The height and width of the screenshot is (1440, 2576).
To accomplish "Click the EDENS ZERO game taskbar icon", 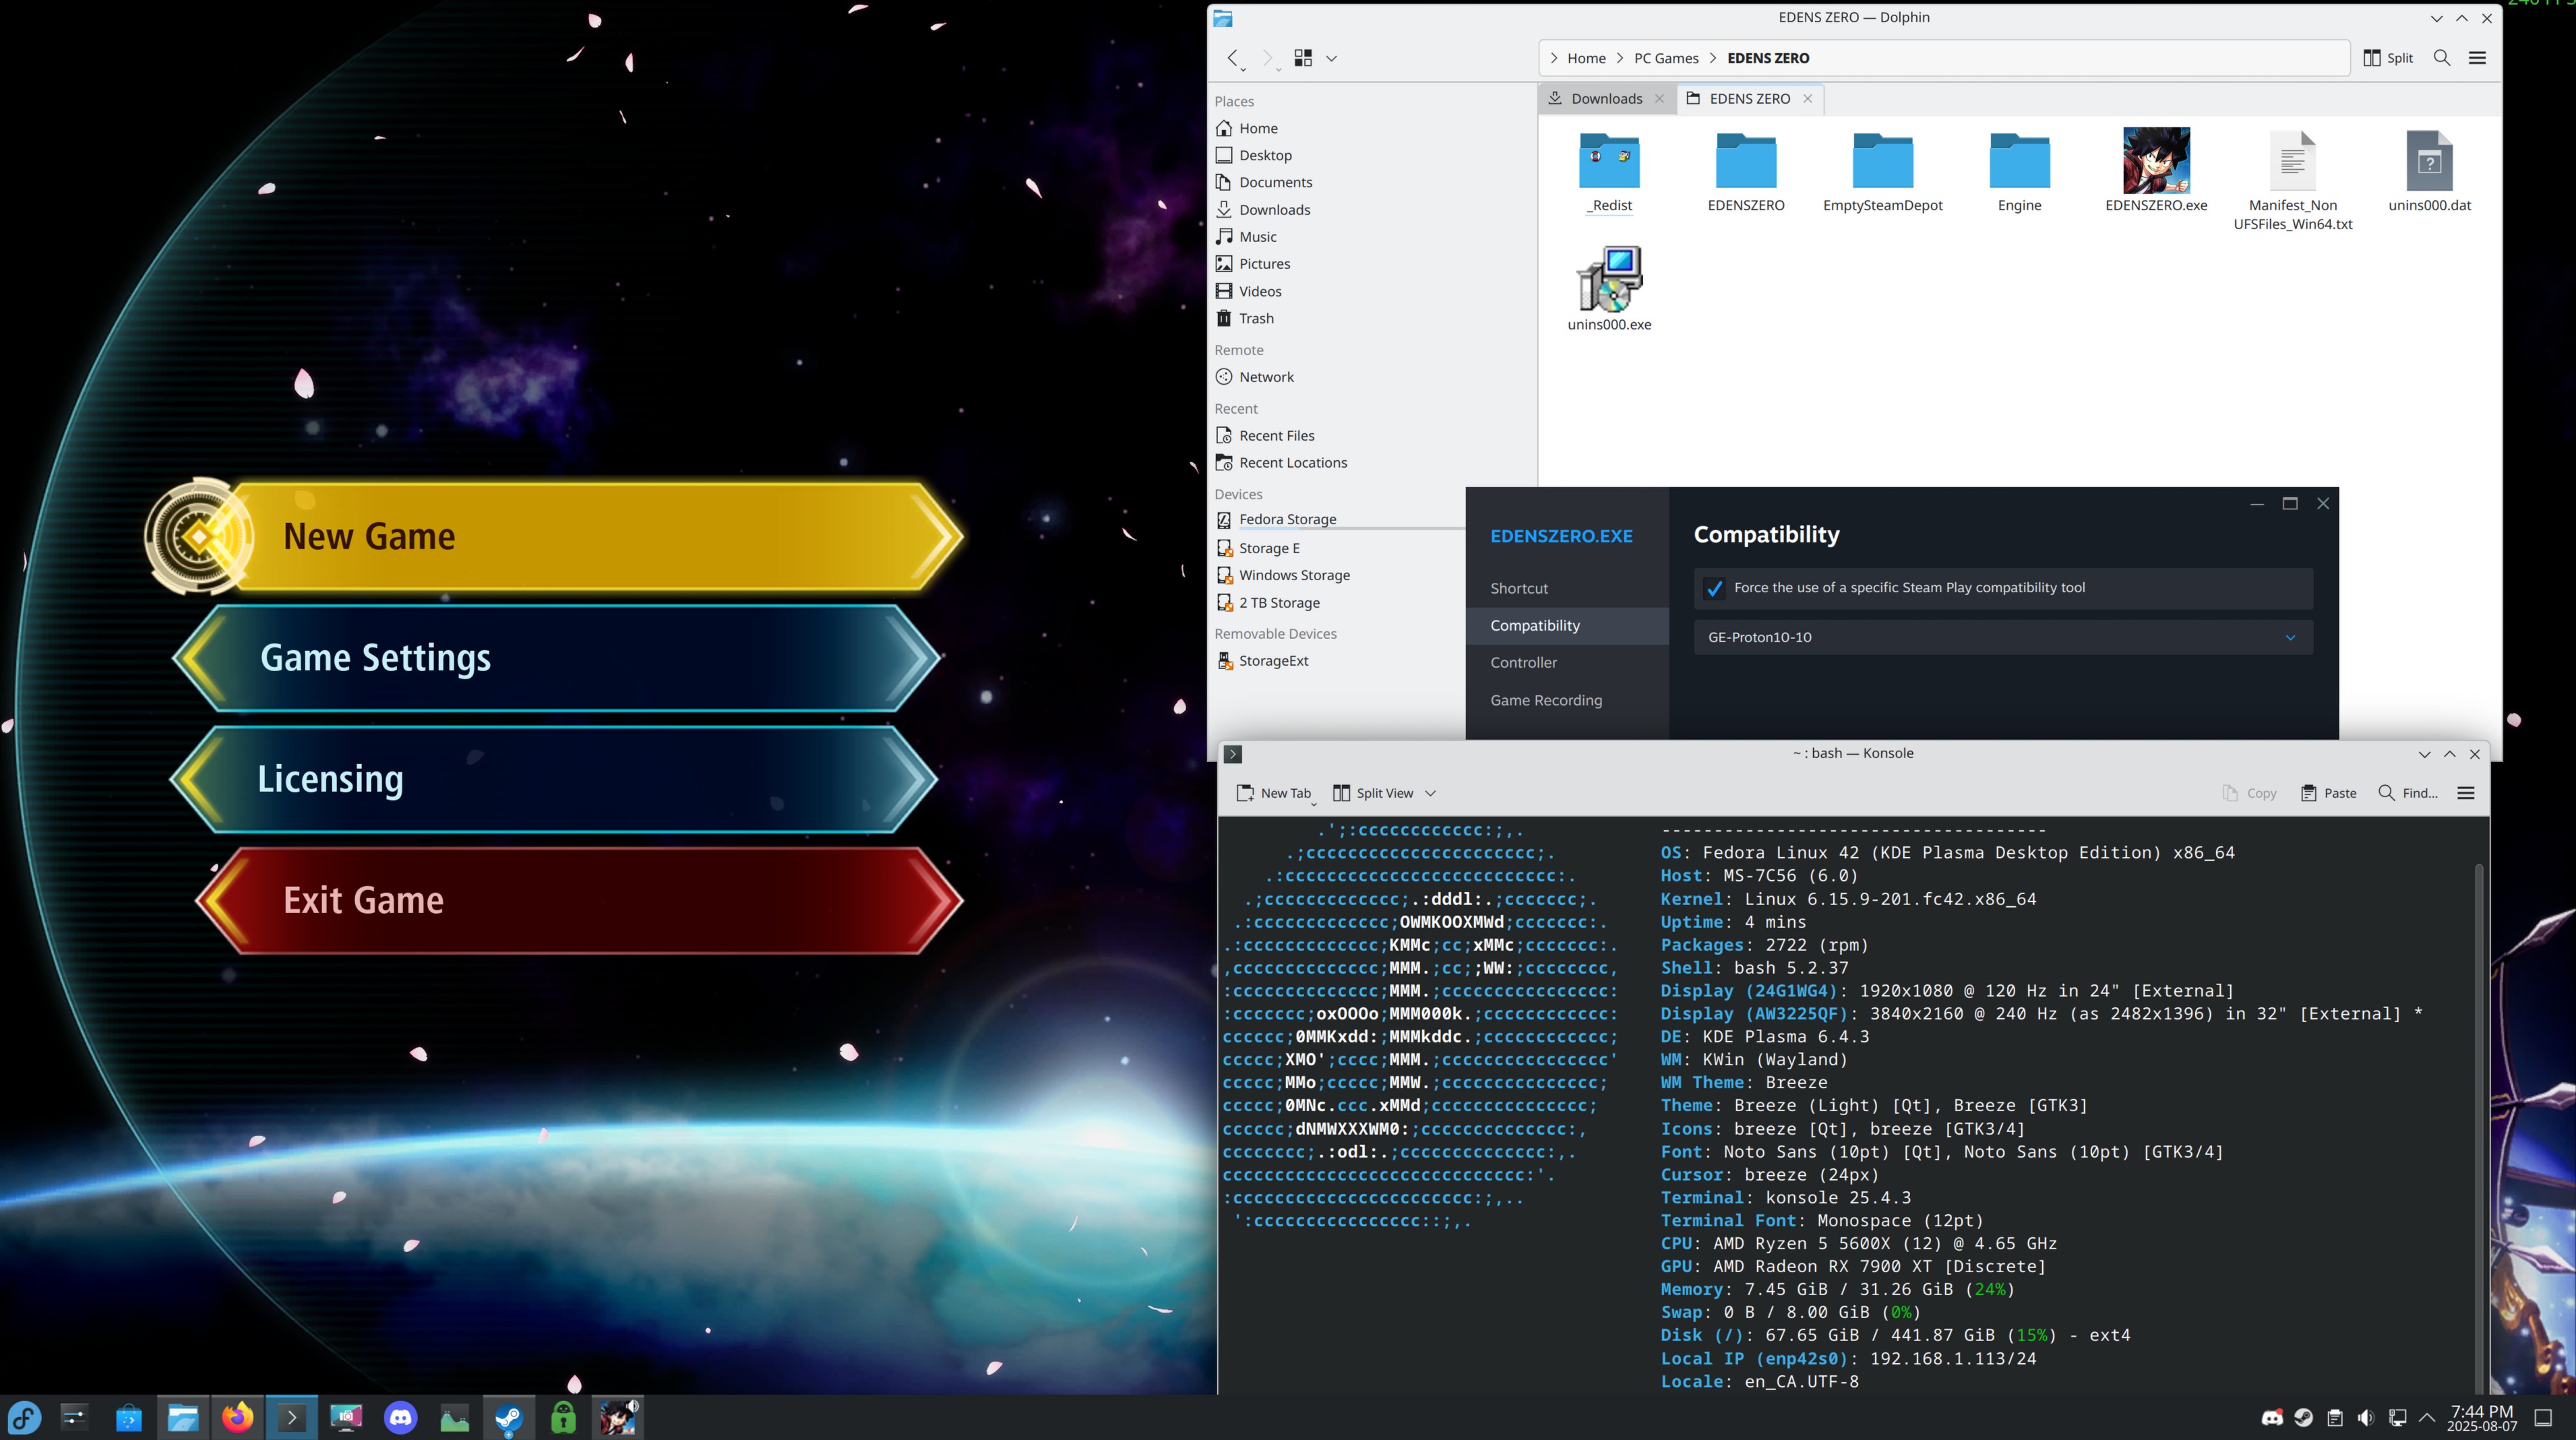I will coord(617,1417).
